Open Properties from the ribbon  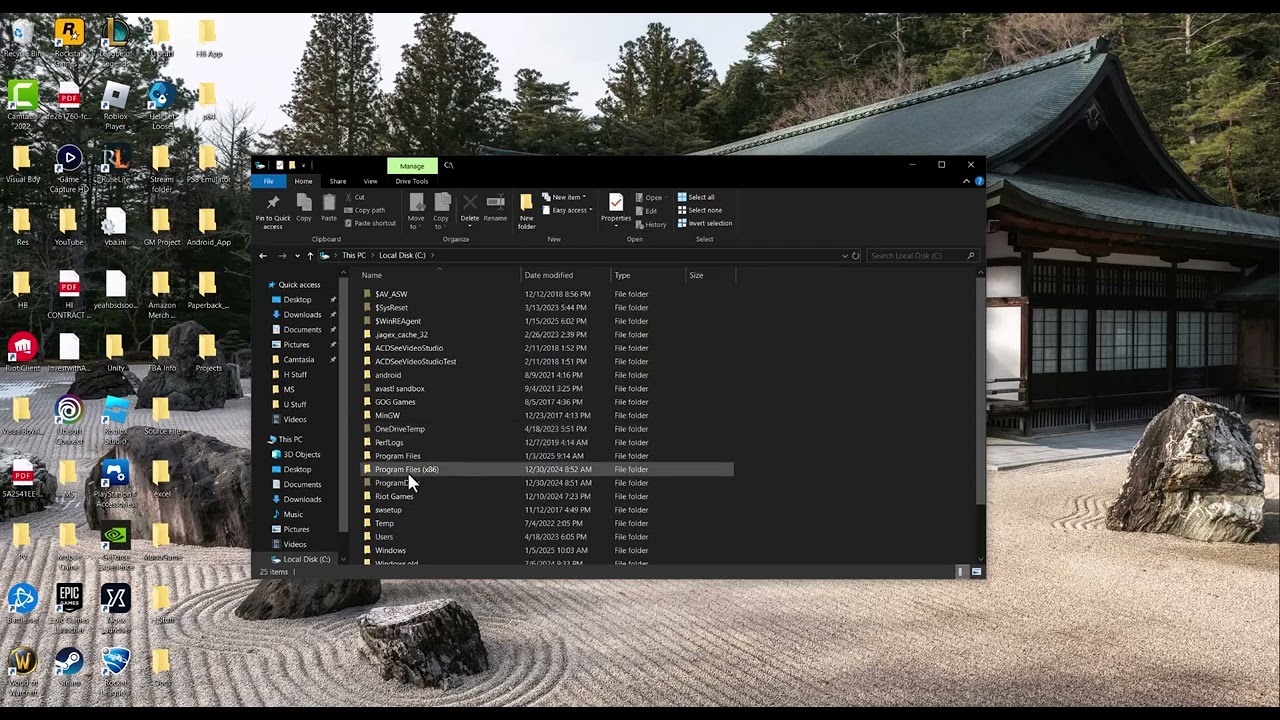616,208
